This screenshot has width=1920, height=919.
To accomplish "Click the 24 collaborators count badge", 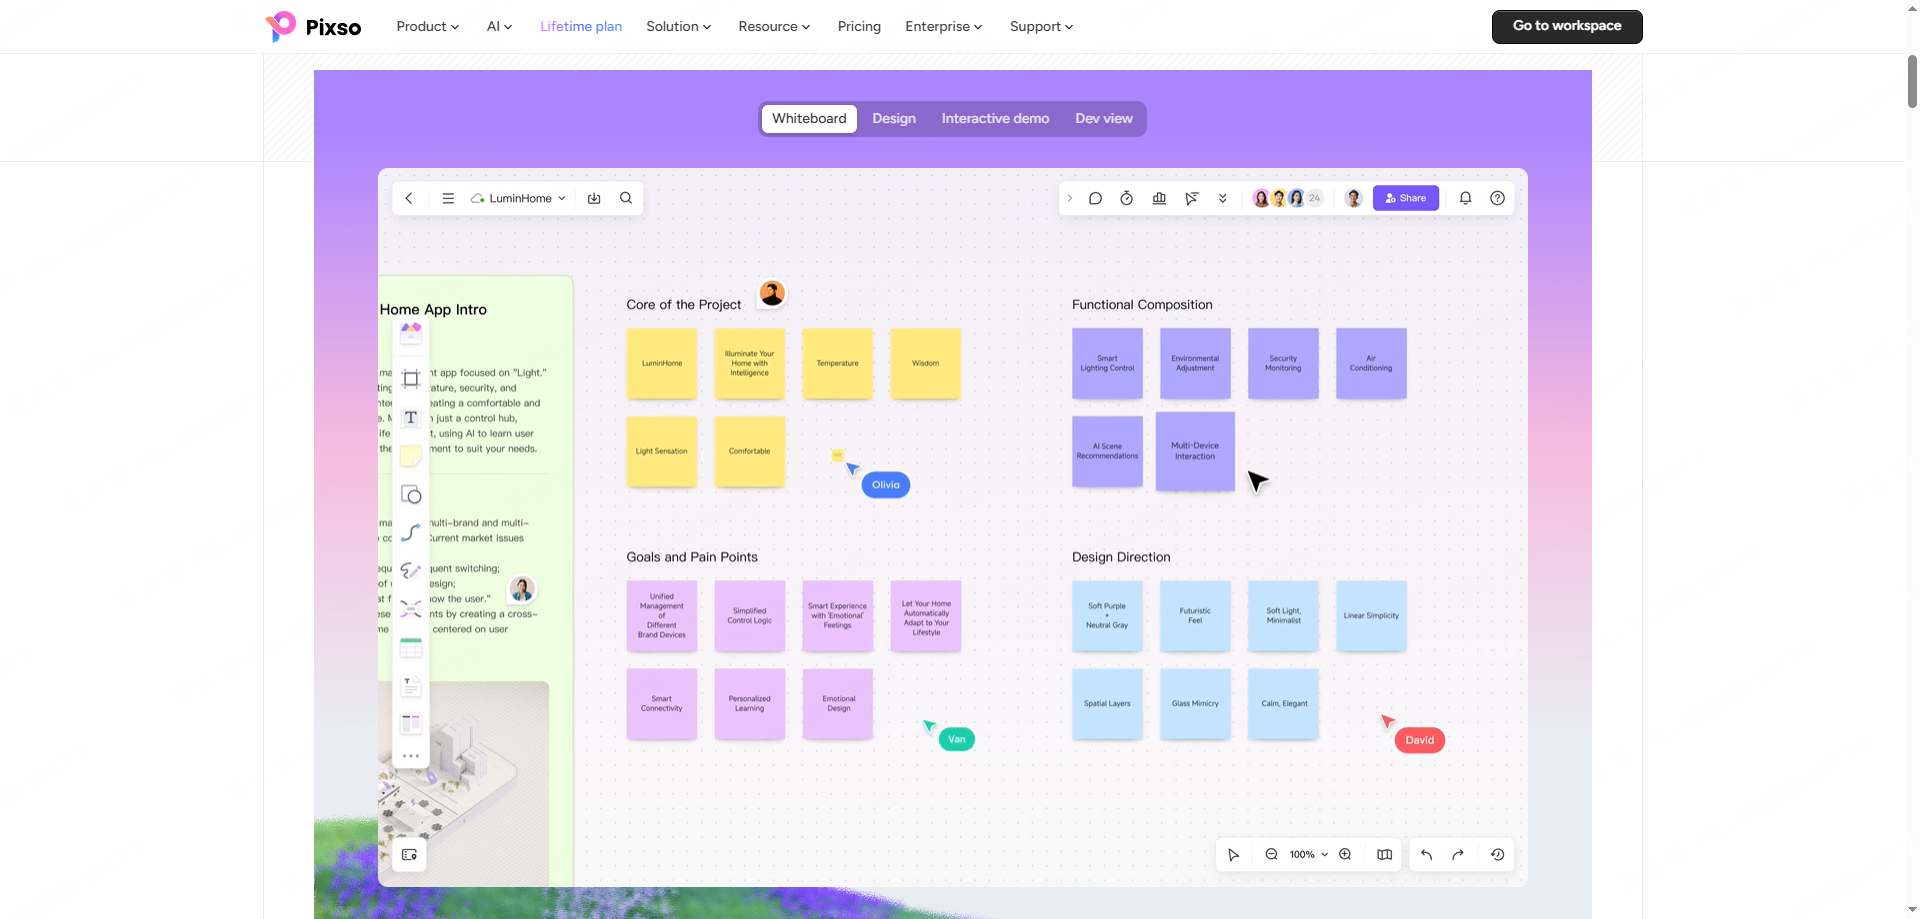I will pyautogui.click(x=1315, y=198).
